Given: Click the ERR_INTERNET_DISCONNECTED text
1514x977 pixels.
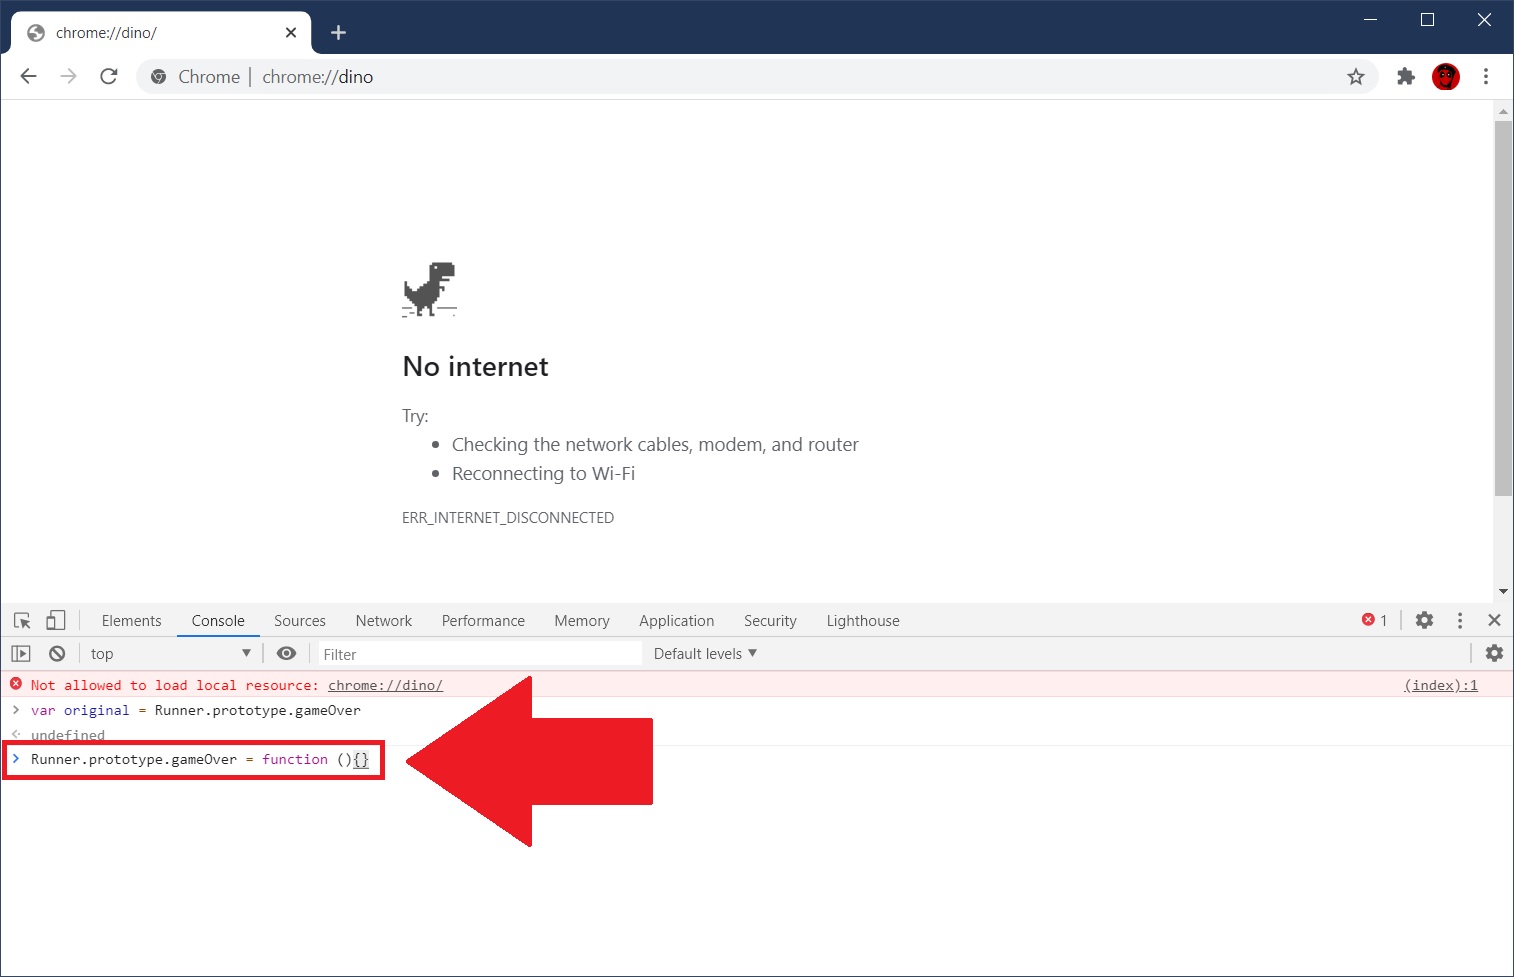Looking at the screenshot, I should coord(508,518).
